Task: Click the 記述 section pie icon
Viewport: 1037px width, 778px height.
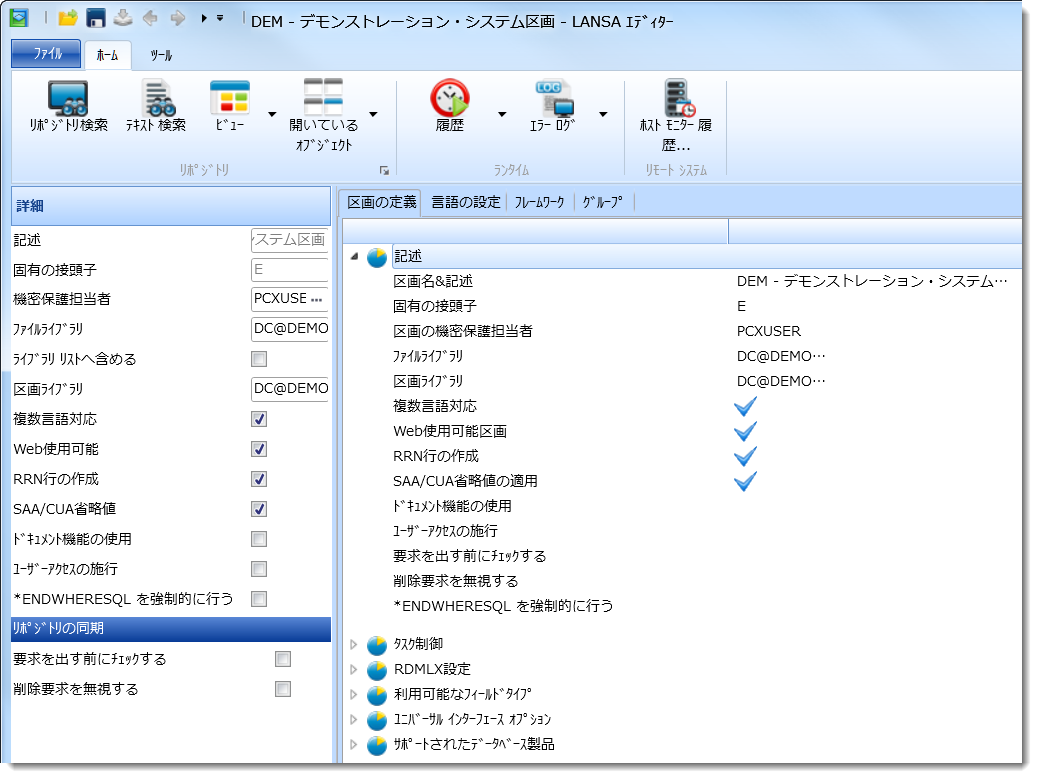Action: (x=377, y=257)
